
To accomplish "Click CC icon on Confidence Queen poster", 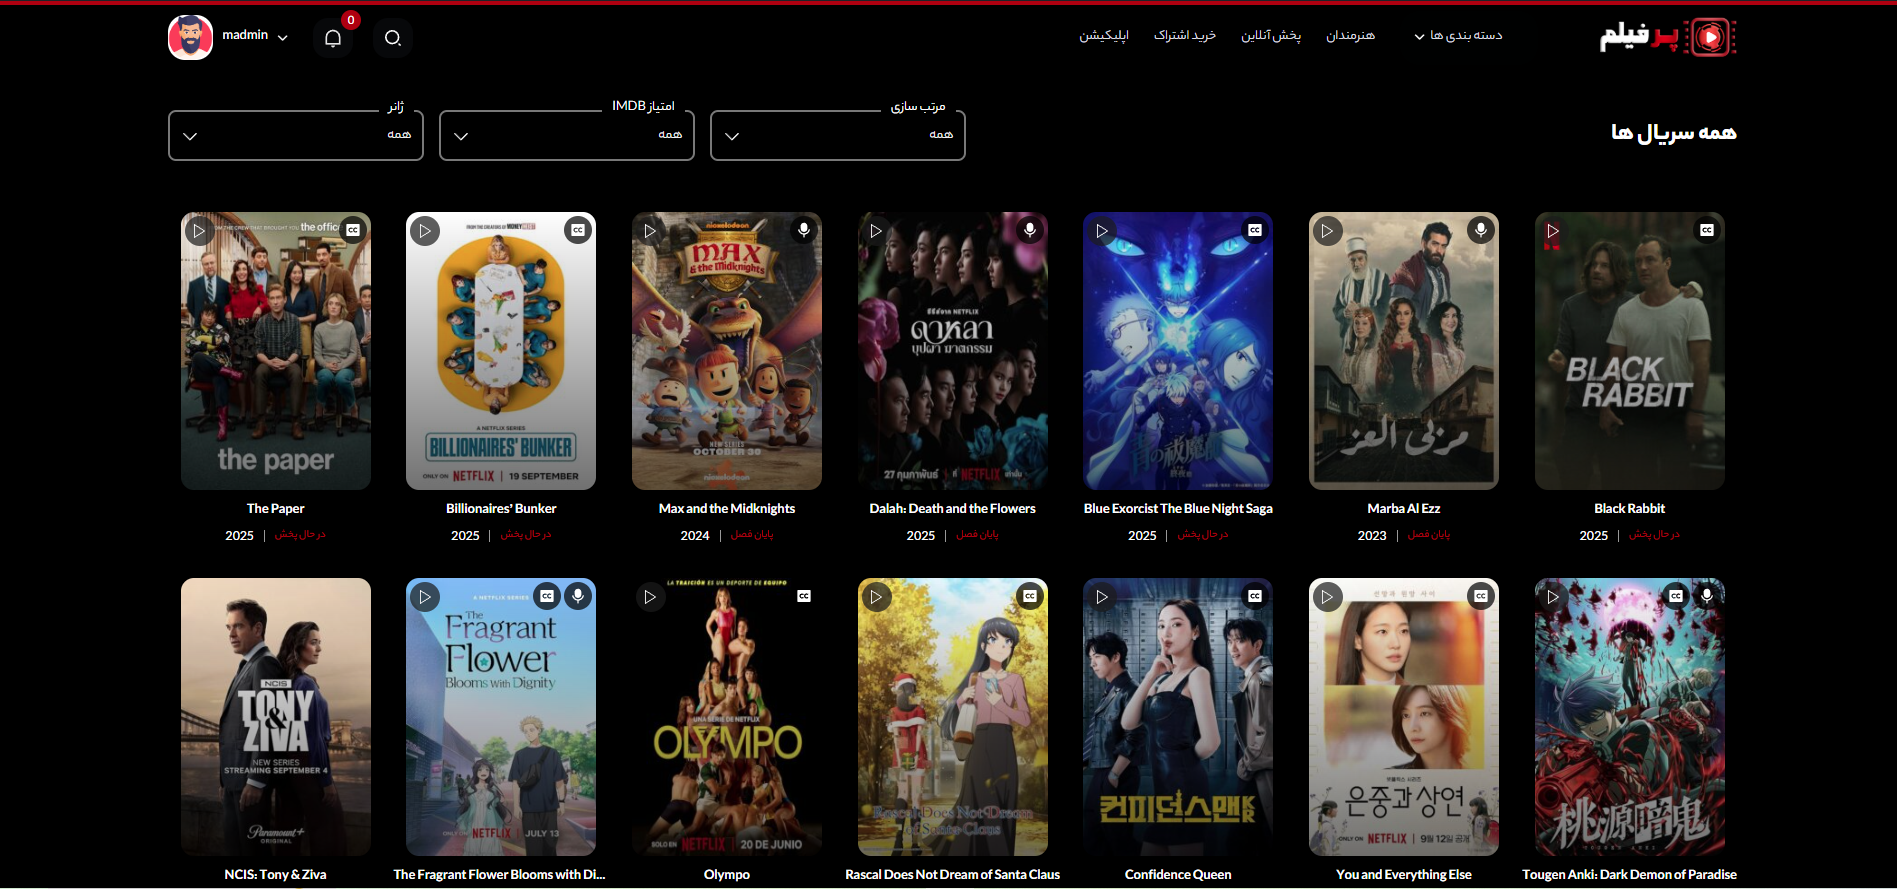I will click(x=1255, y=596).
